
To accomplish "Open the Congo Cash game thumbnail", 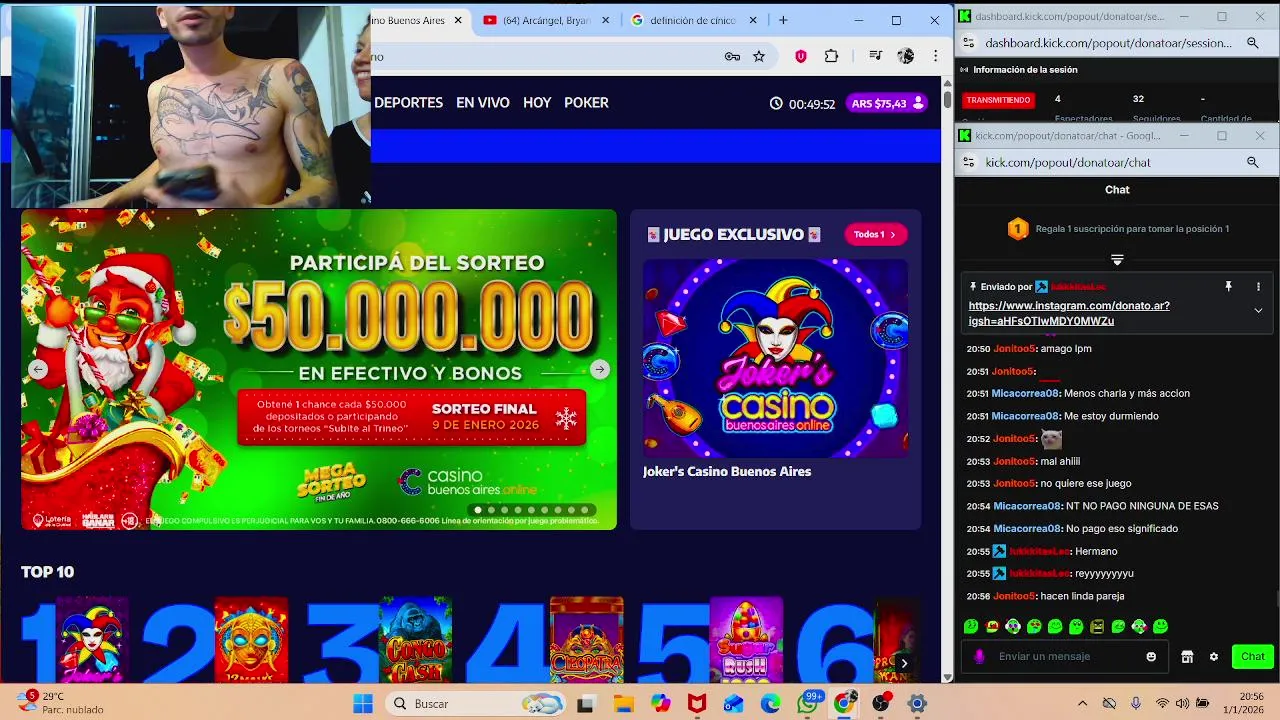I will [416, 640].
